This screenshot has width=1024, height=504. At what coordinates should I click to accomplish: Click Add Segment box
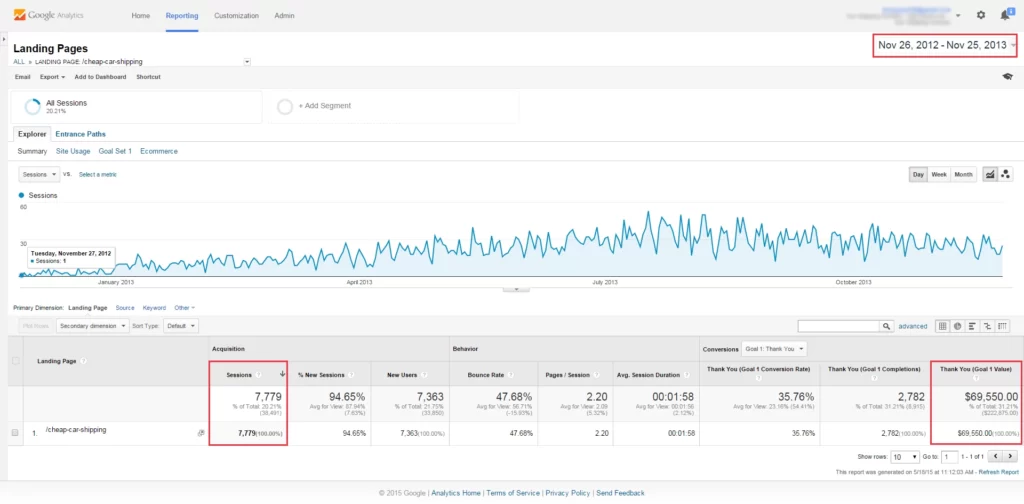[391, 106]
